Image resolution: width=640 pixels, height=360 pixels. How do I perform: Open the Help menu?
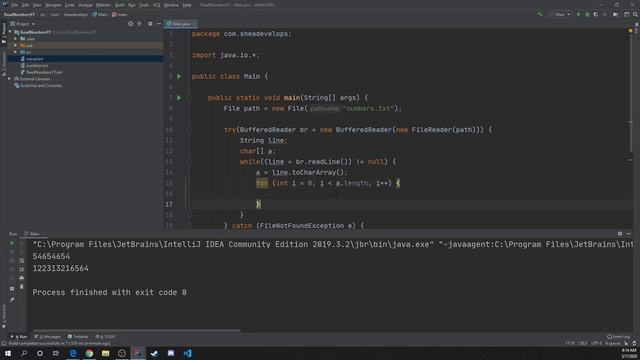coord(187,5)
